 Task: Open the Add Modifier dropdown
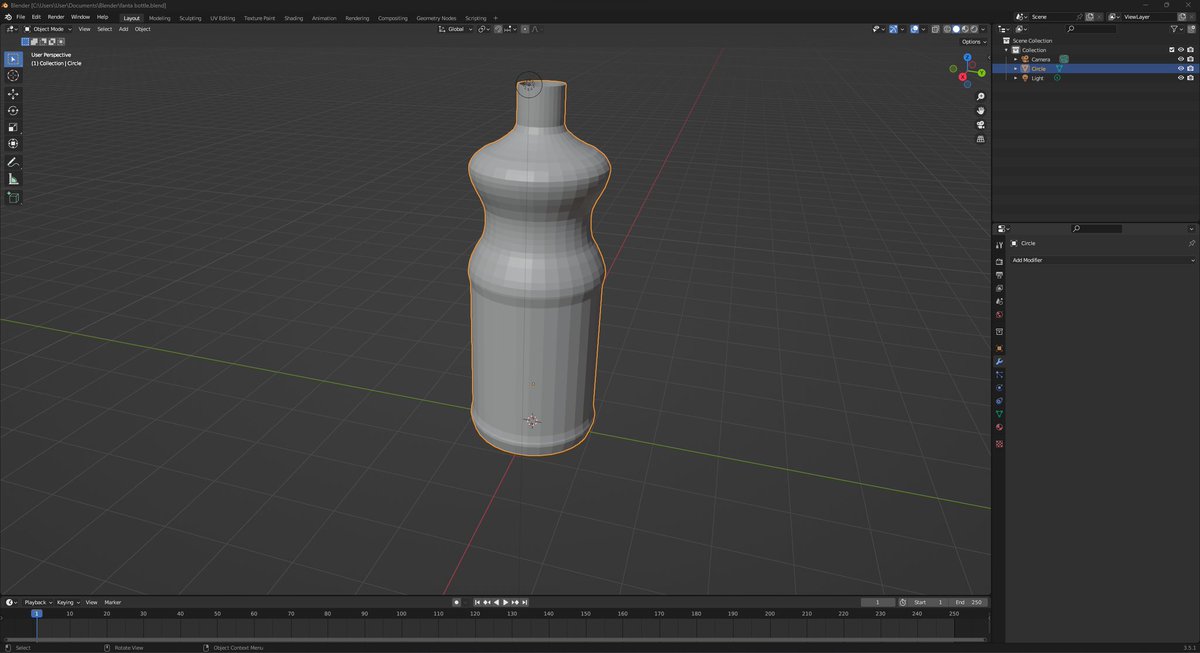[1100, 260]
